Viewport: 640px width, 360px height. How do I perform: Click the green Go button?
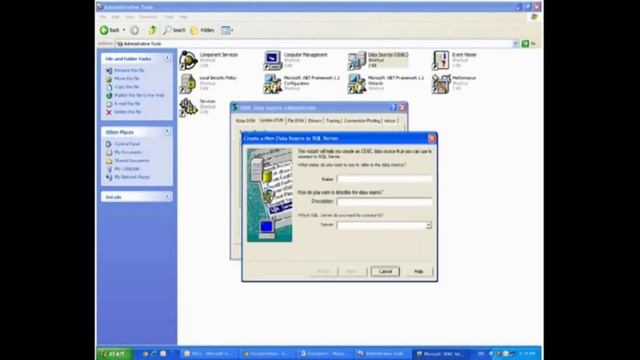(x=529, y=44)
